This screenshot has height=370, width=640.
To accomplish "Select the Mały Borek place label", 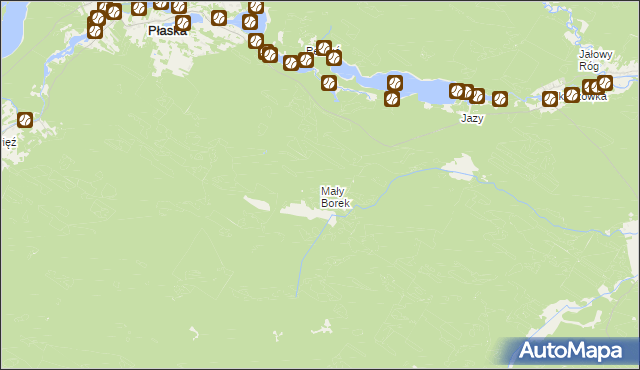I will click(x=335, y=197).
